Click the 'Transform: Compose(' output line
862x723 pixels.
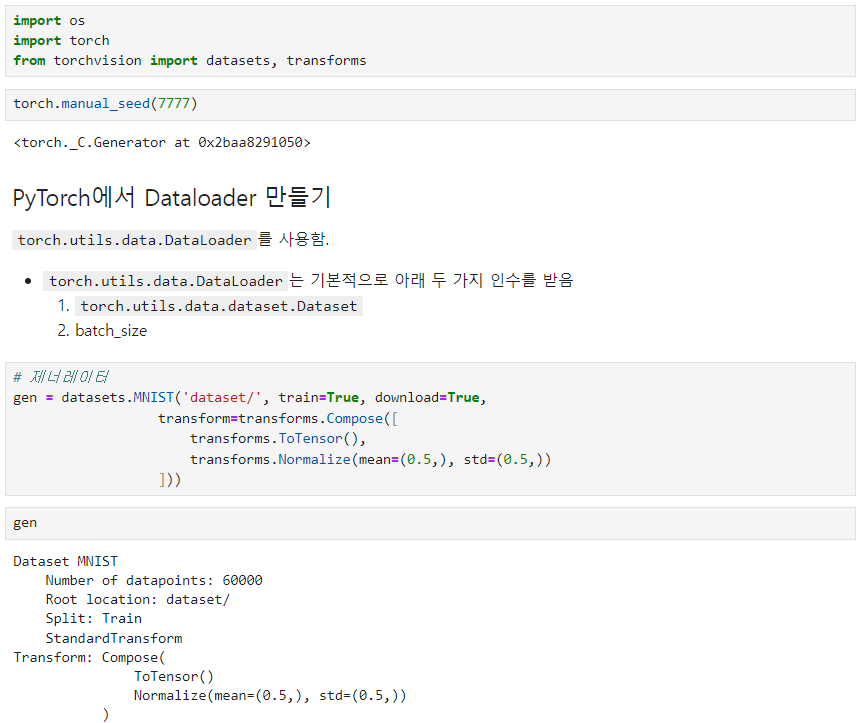(x=89, y=658)
